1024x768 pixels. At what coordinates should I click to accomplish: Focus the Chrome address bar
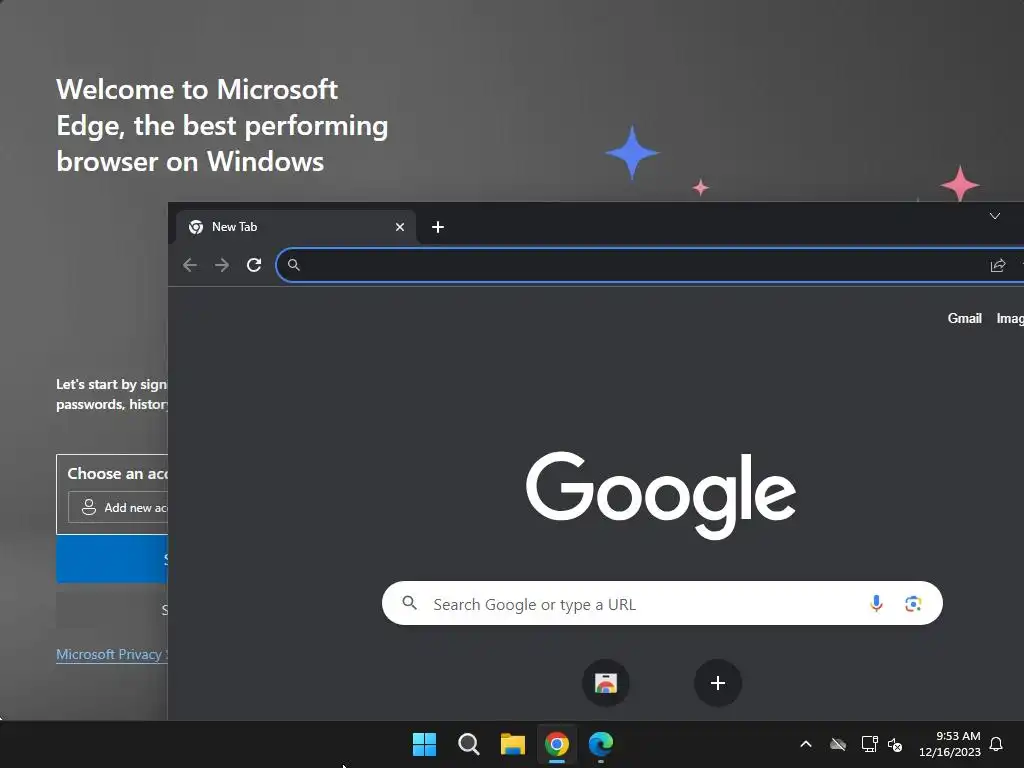pos(650,265)
